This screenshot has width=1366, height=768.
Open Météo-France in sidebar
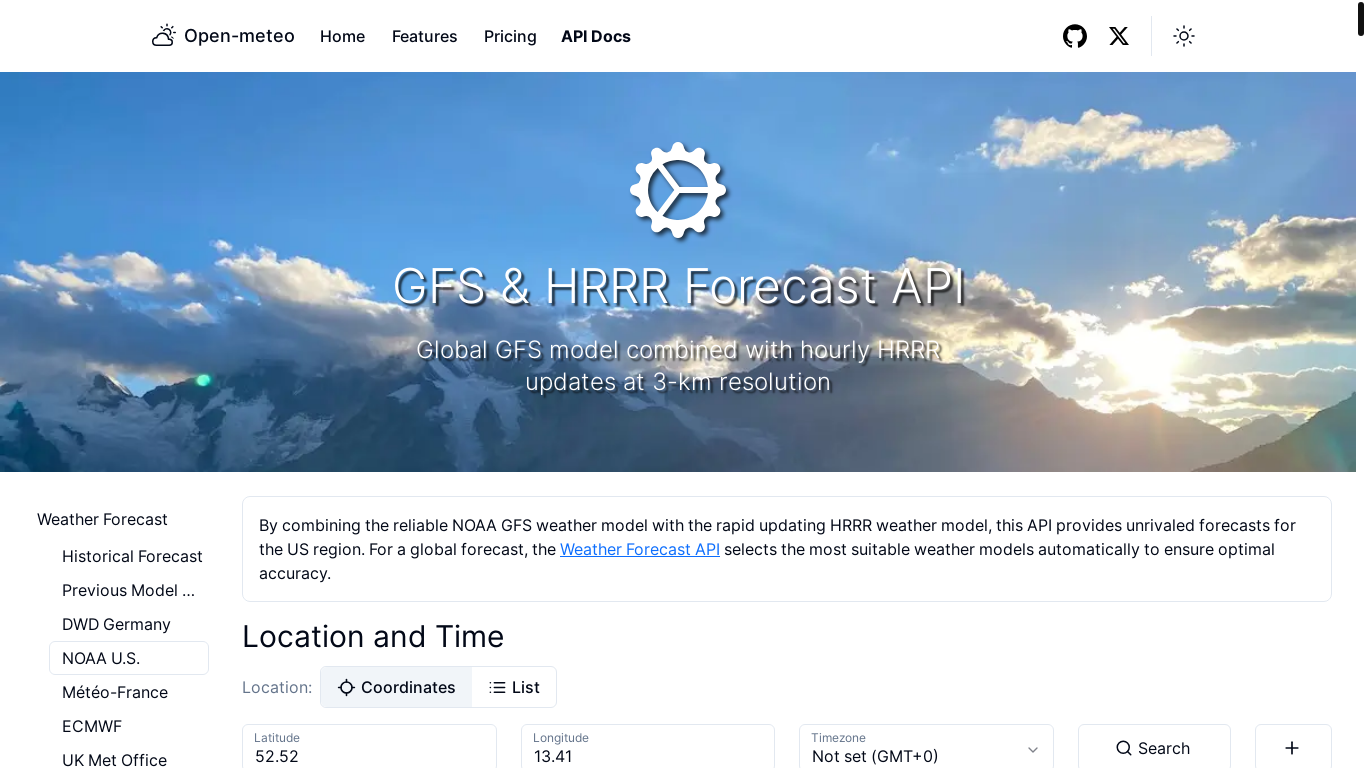point(115,692)
